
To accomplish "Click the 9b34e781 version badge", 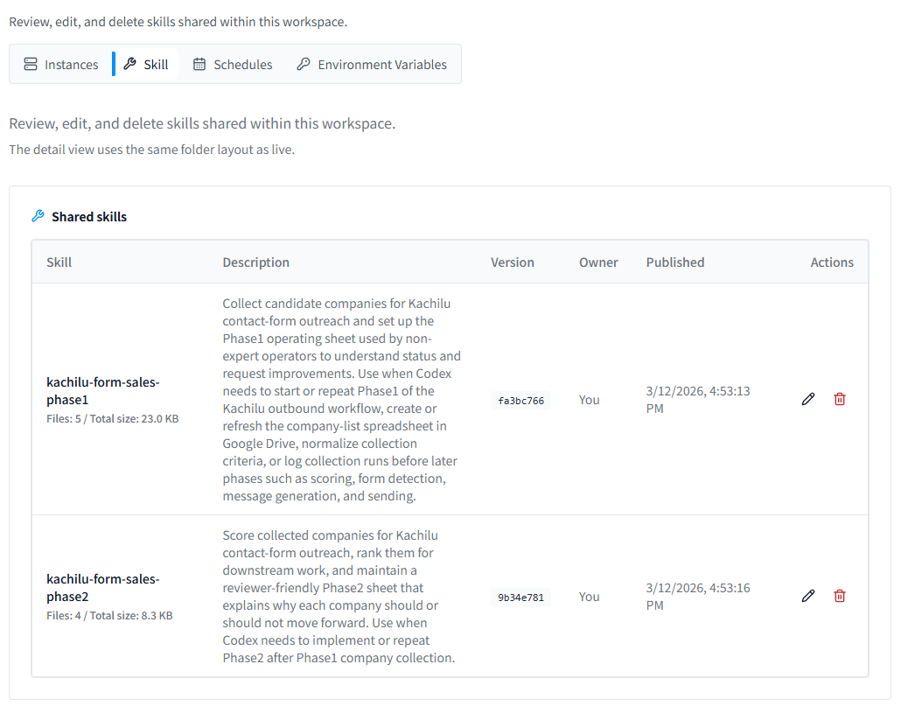I will tap(518, 596).
